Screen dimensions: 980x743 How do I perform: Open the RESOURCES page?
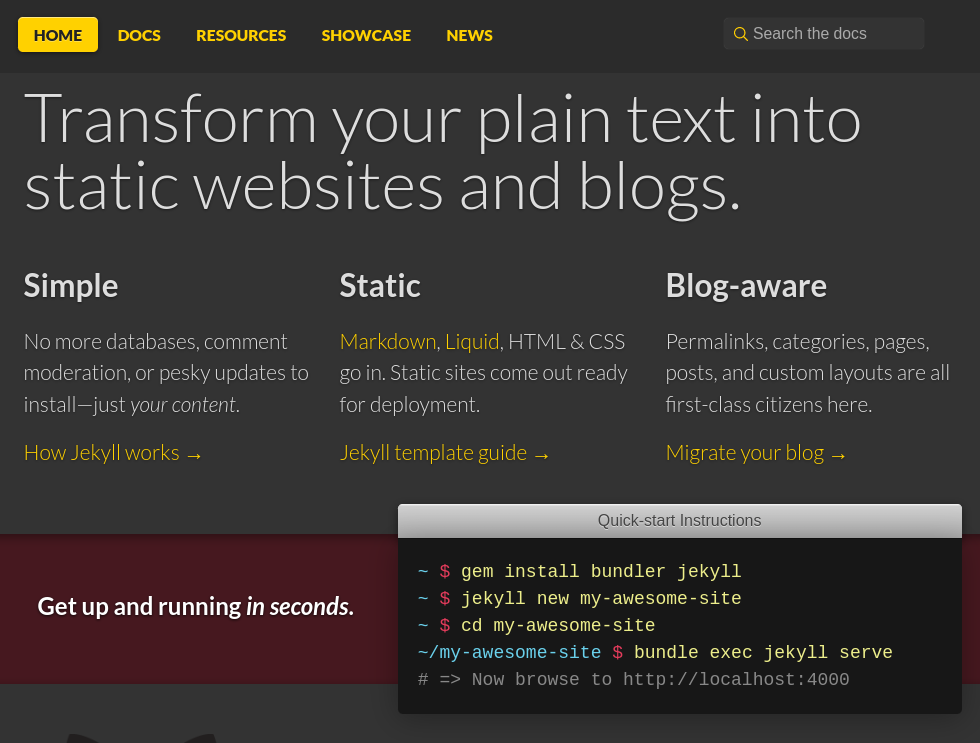coord(241,36)
